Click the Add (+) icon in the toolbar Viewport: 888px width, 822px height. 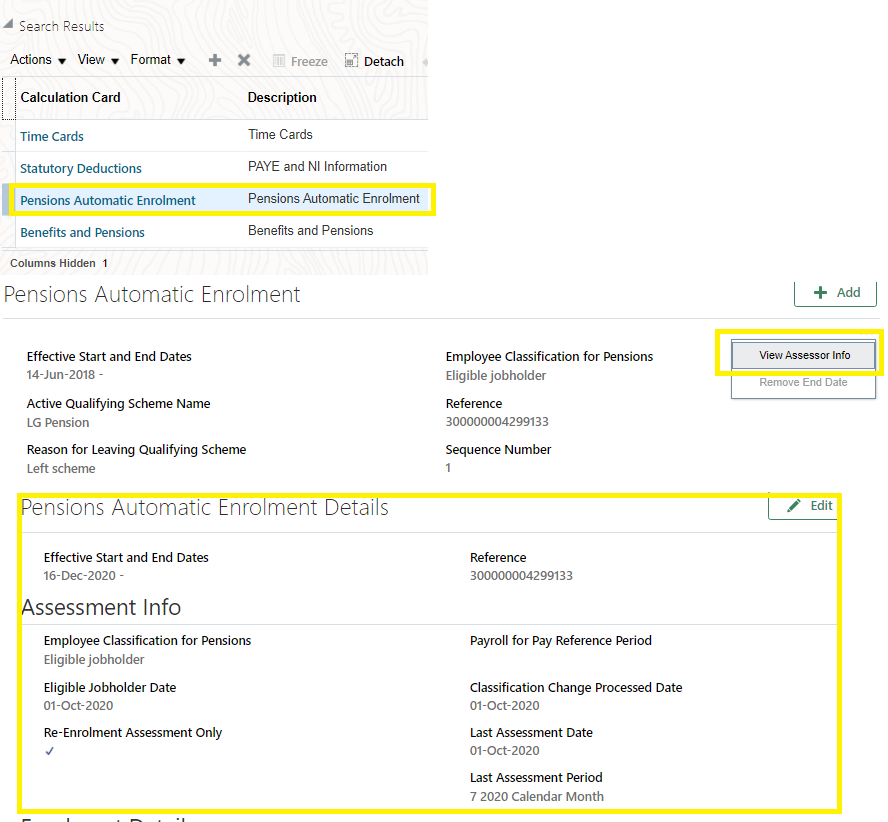[x=214, y=60]
